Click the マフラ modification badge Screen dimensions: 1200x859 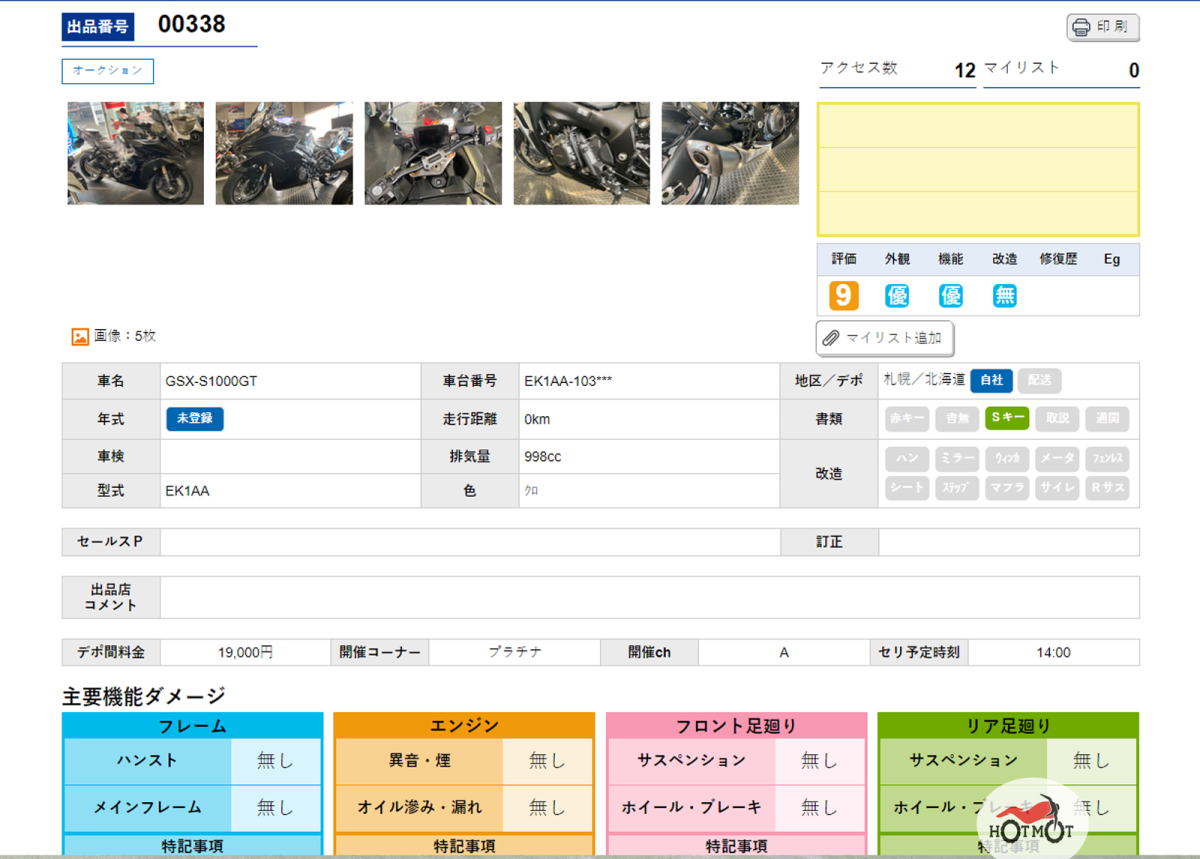coord(1007,488)
